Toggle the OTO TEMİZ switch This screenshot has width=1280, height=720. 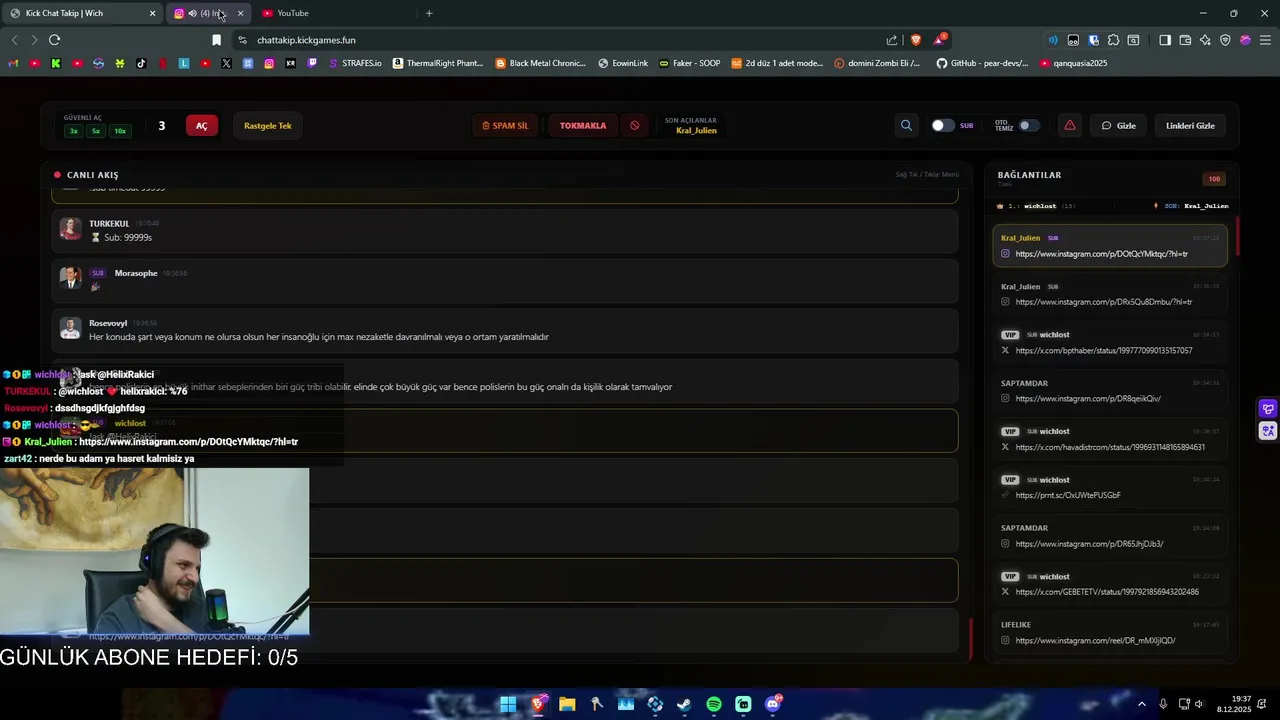[1029, 126]
